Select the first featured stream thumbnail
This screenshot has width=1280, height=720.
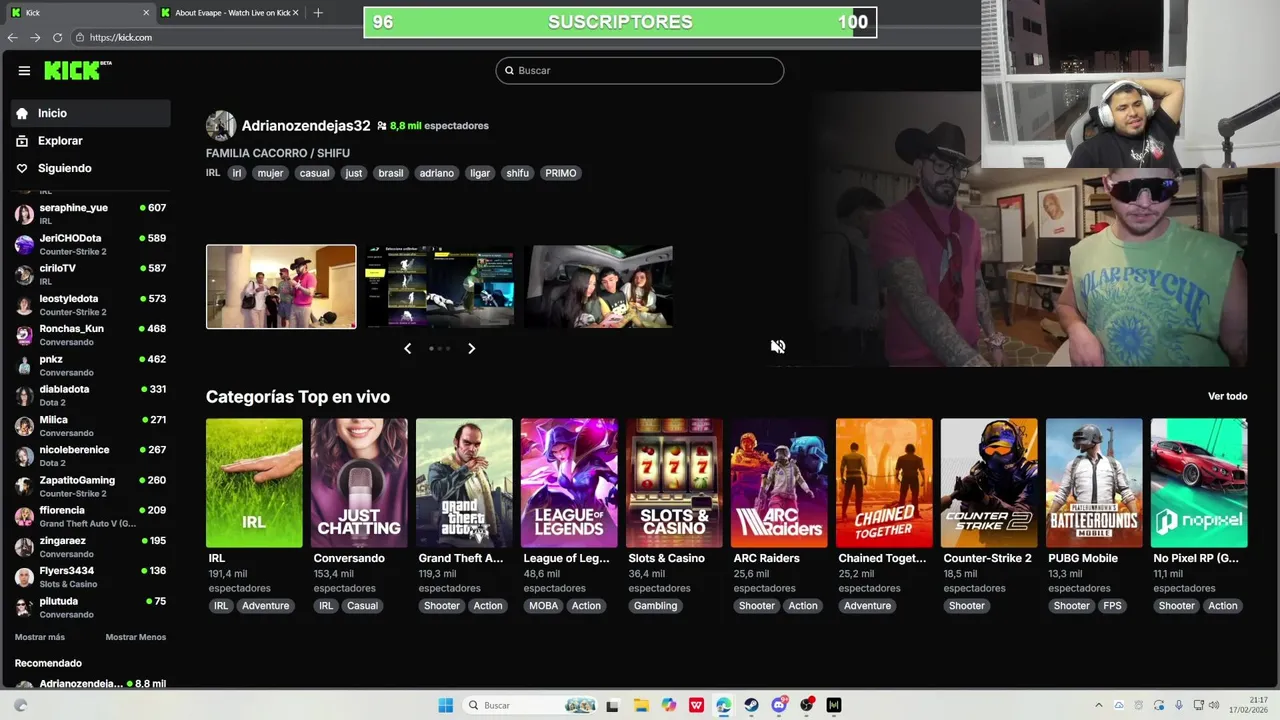pos(281,286)
